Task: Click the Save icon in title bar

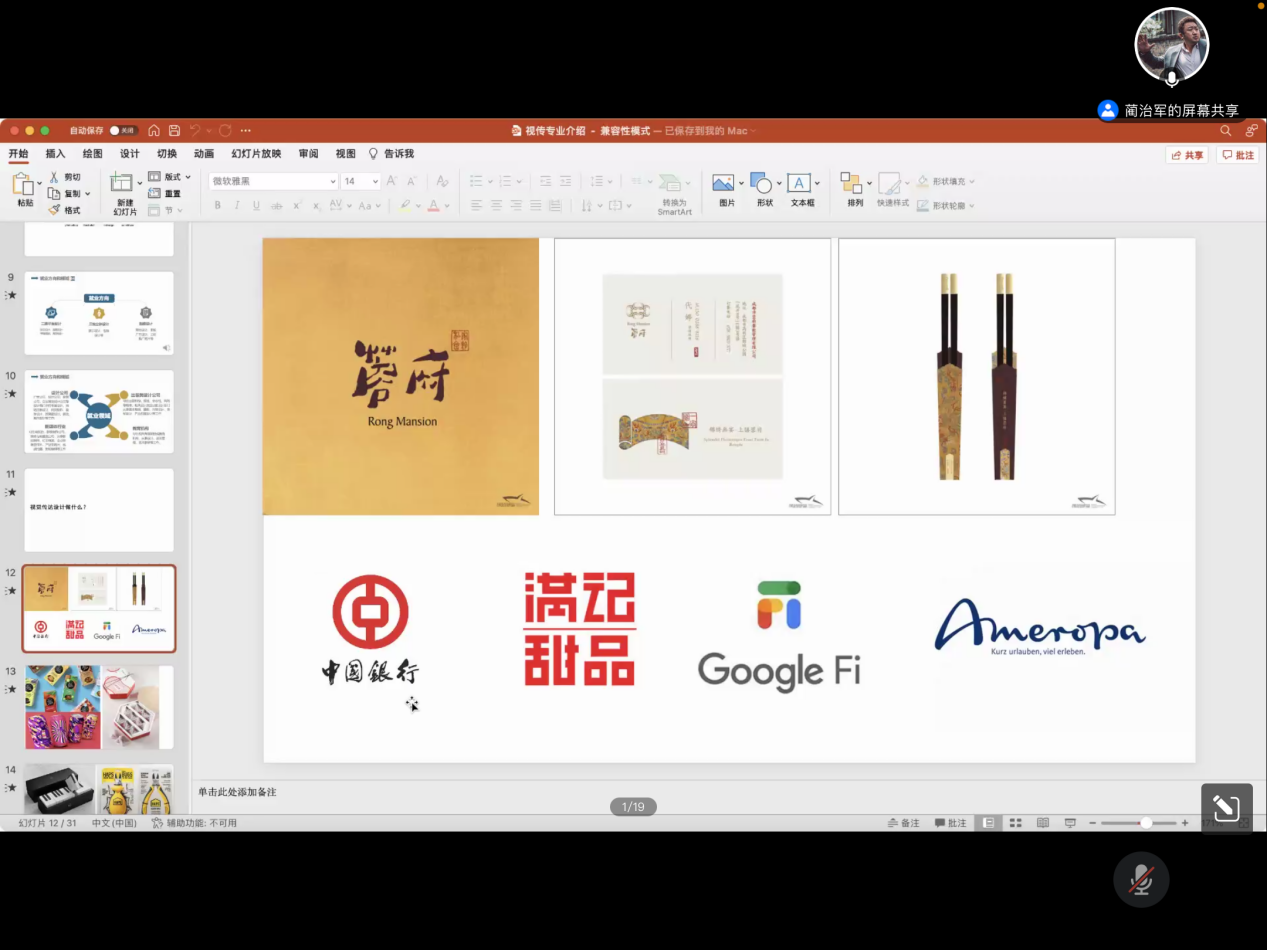Action: (174, 131)
